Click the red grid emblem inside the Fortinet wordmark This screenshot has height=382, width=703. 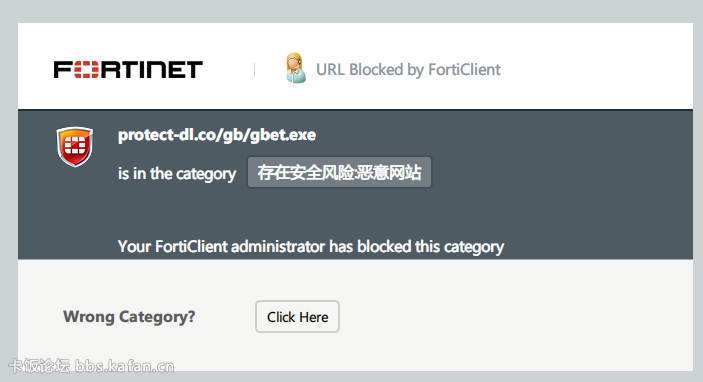pos(86,69)
